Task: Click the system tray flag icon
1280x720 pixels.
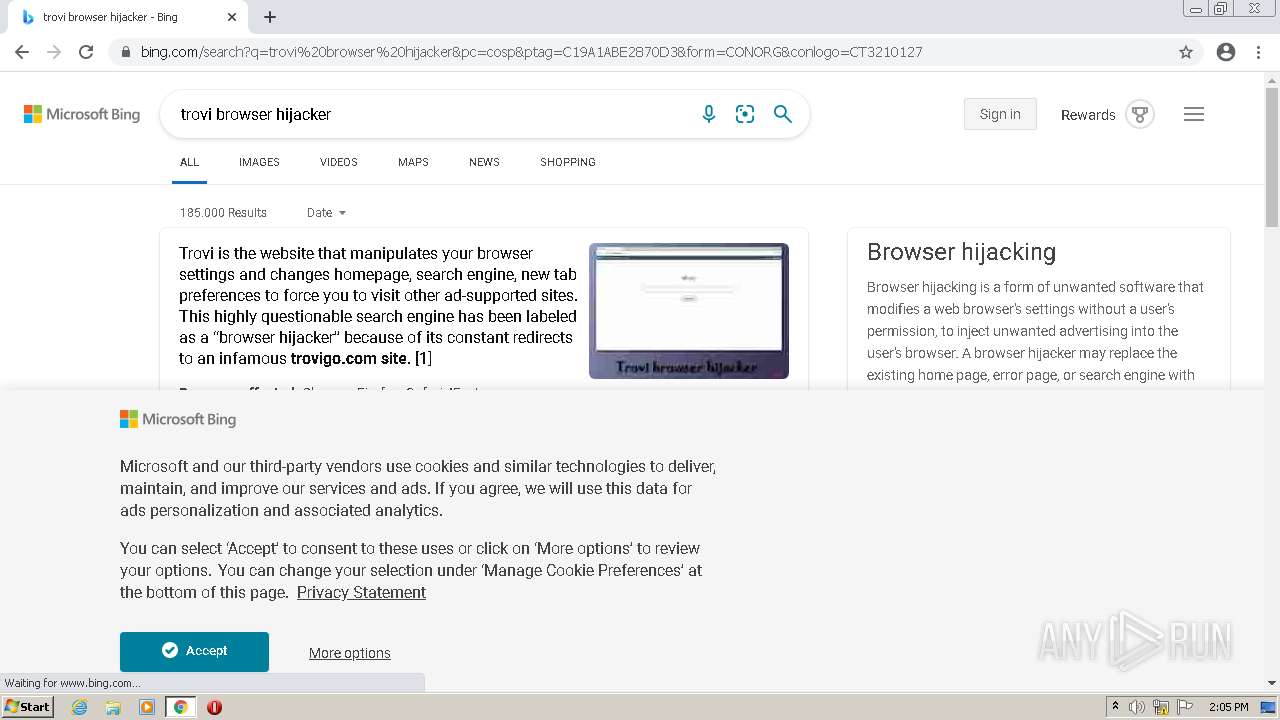Action: [x=1185, y=707]
